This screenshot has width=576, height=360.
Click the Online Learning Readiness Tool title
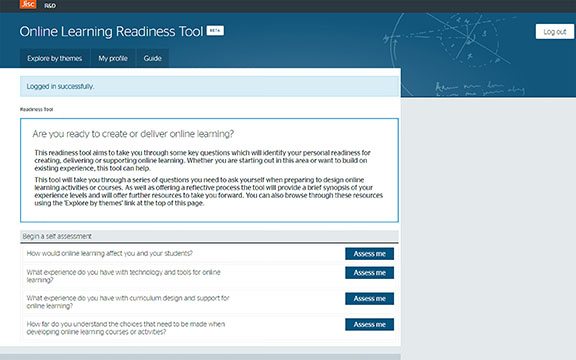(111, 32)
